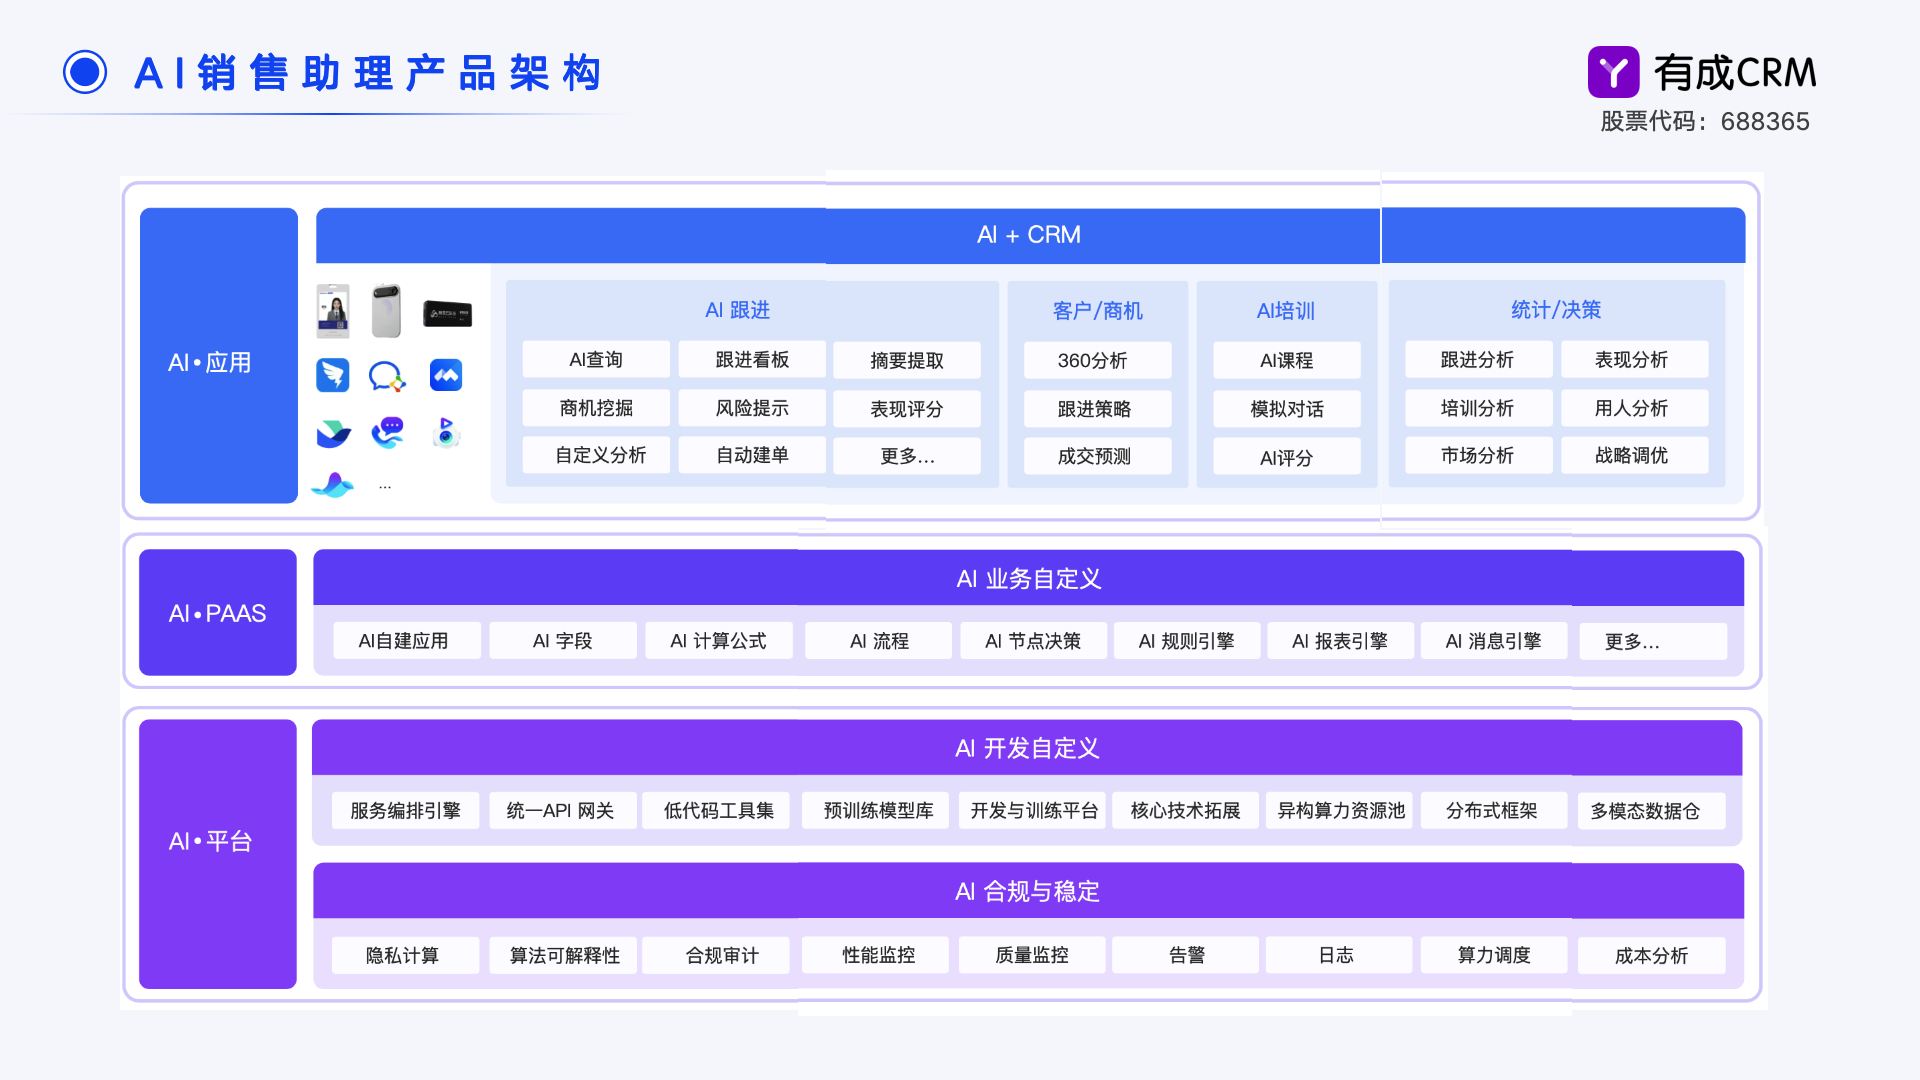Click the 用人分析 button
The image size is (1920, 1080).
[1634, 408]
